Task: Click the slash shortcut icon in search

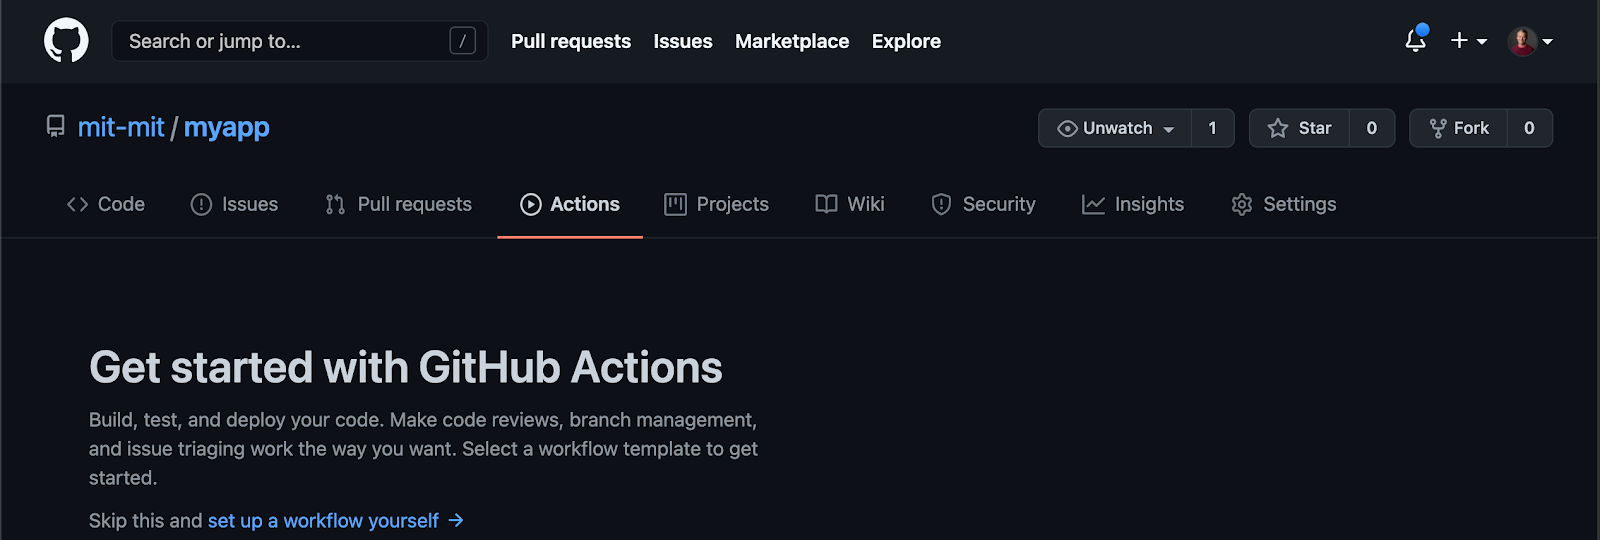Action: click(x=462, y=41)
